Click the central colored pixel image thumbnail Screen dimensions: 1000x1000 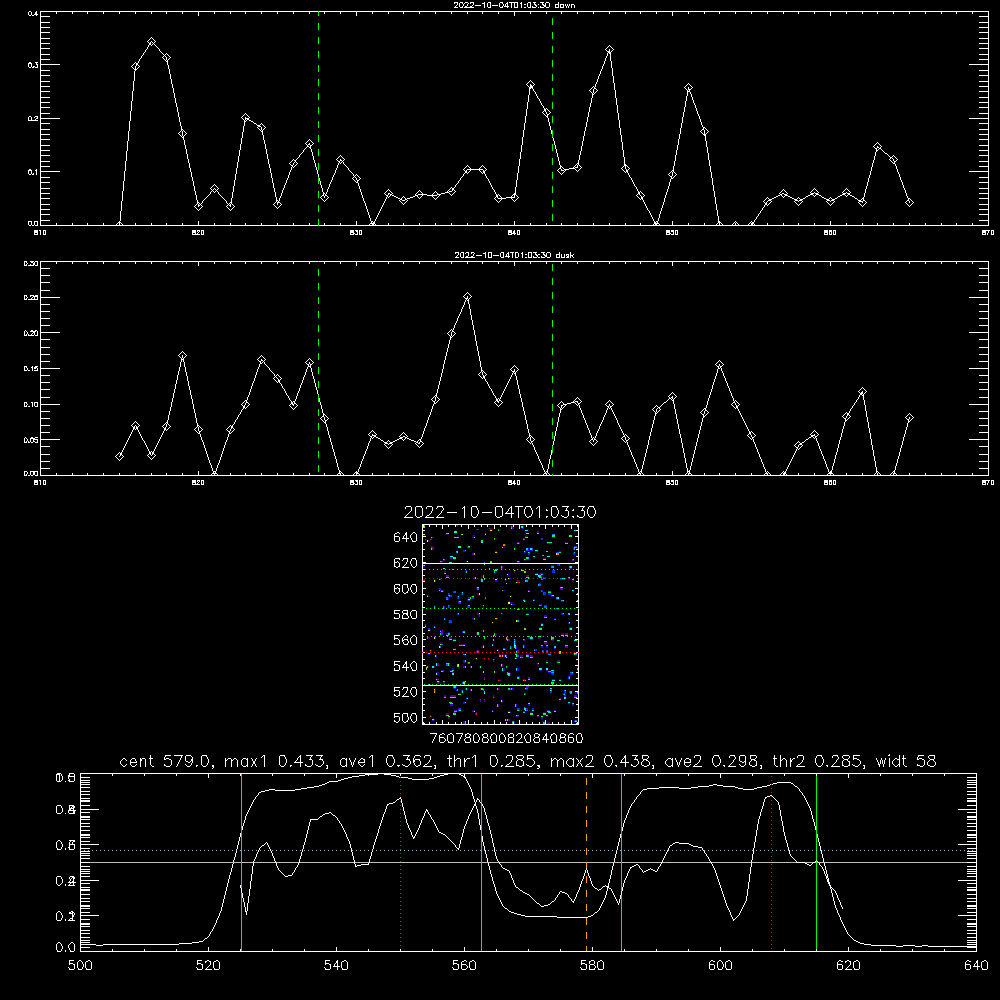click(x=500, y=624)
